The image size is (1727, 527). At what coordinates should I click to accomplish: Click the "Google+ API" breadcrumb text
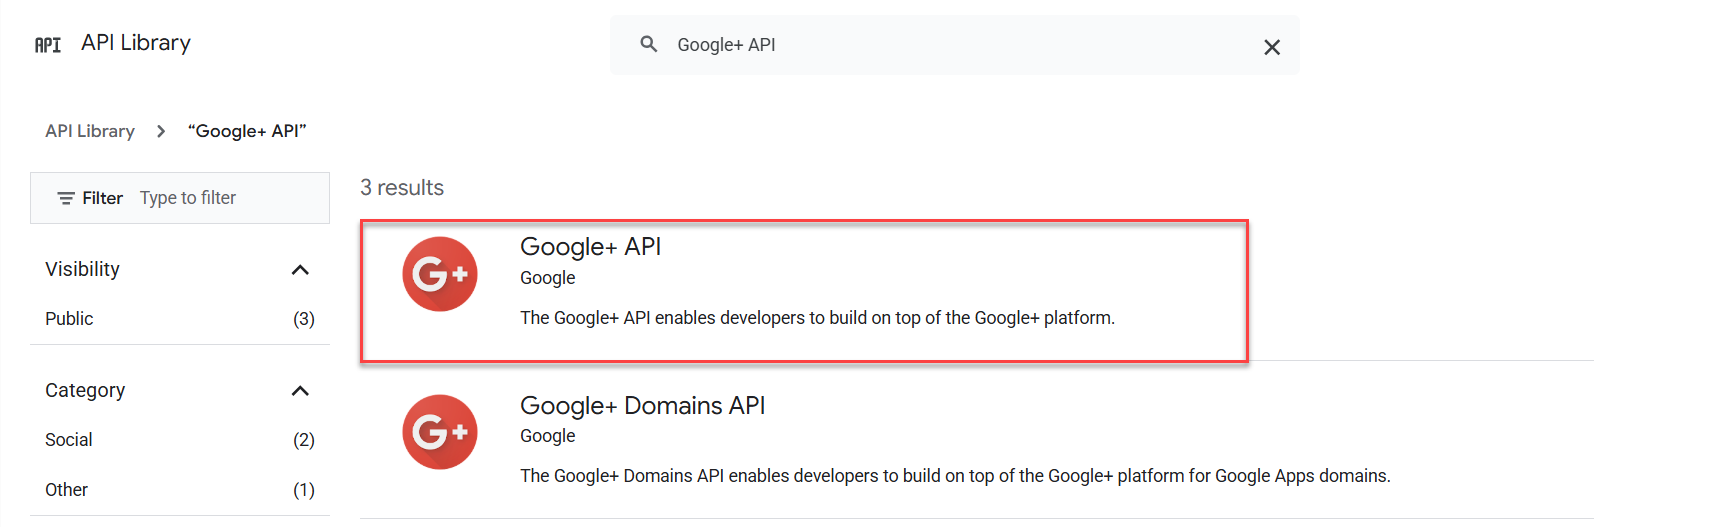coord(247,131)
